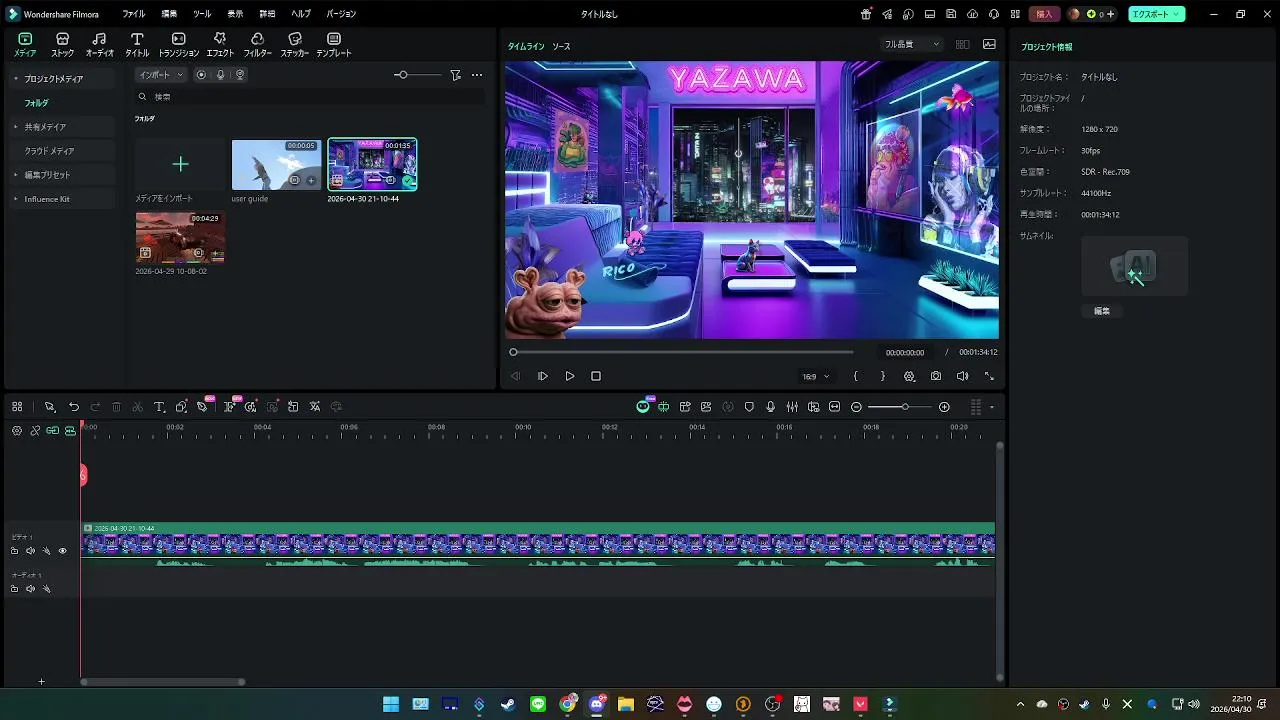Take a snapshot with the camera icon

pos(936,376)
